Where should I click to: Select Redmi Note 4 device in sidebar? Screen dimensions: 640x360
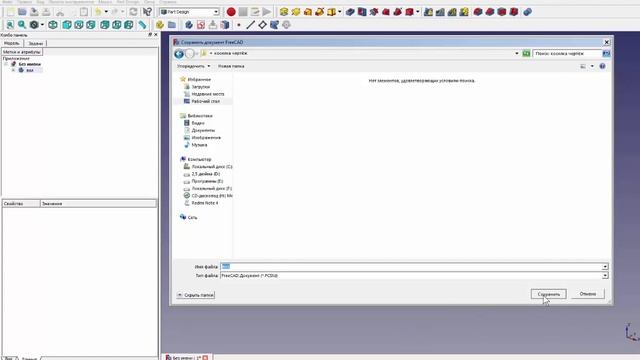tap(204, 203)
